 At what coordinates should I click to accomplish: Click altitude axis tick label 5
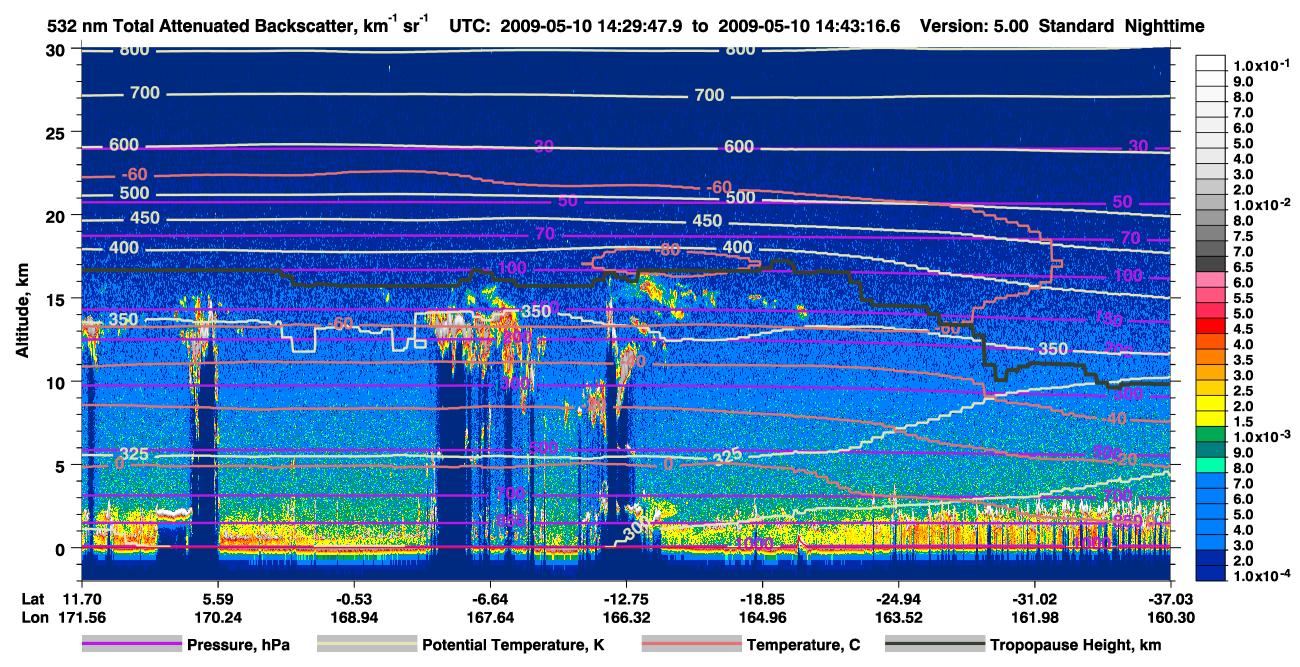62,465
